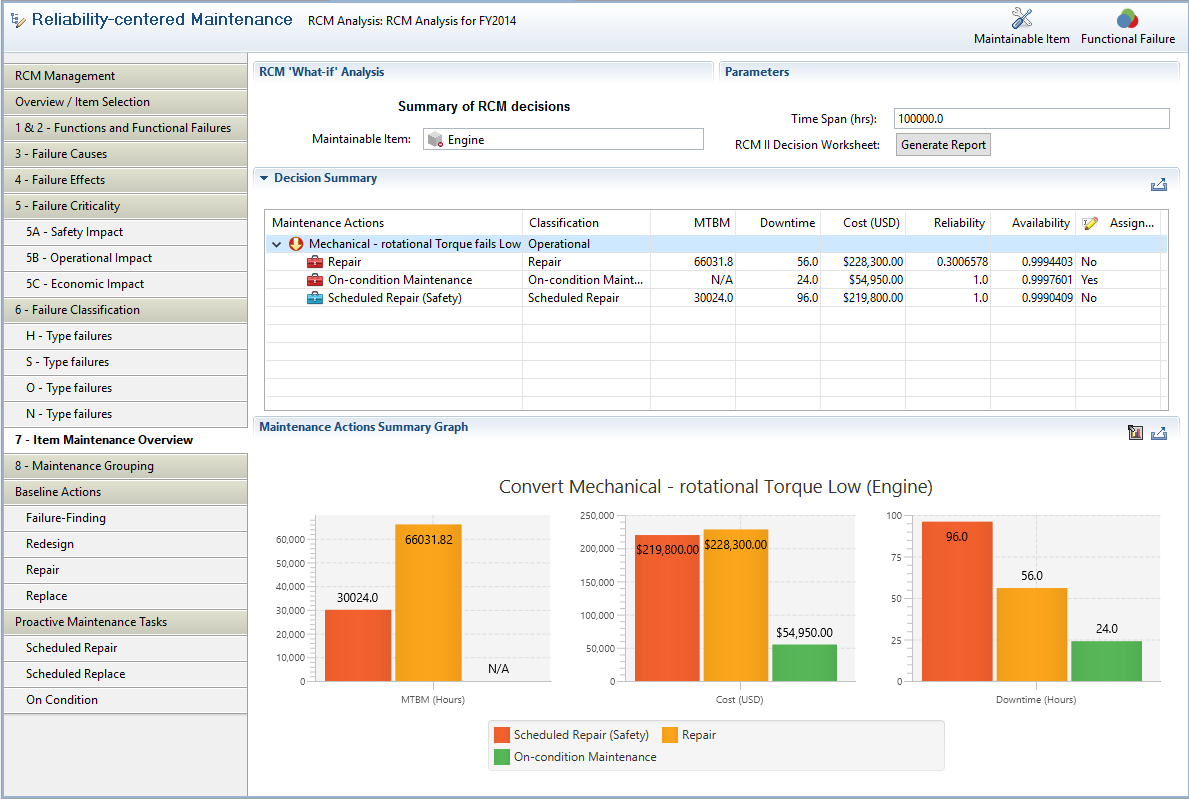Viewport: 1189px width, 799px height.
Task: Click Repair row cost $228,300.00
Action: [873, 262]
